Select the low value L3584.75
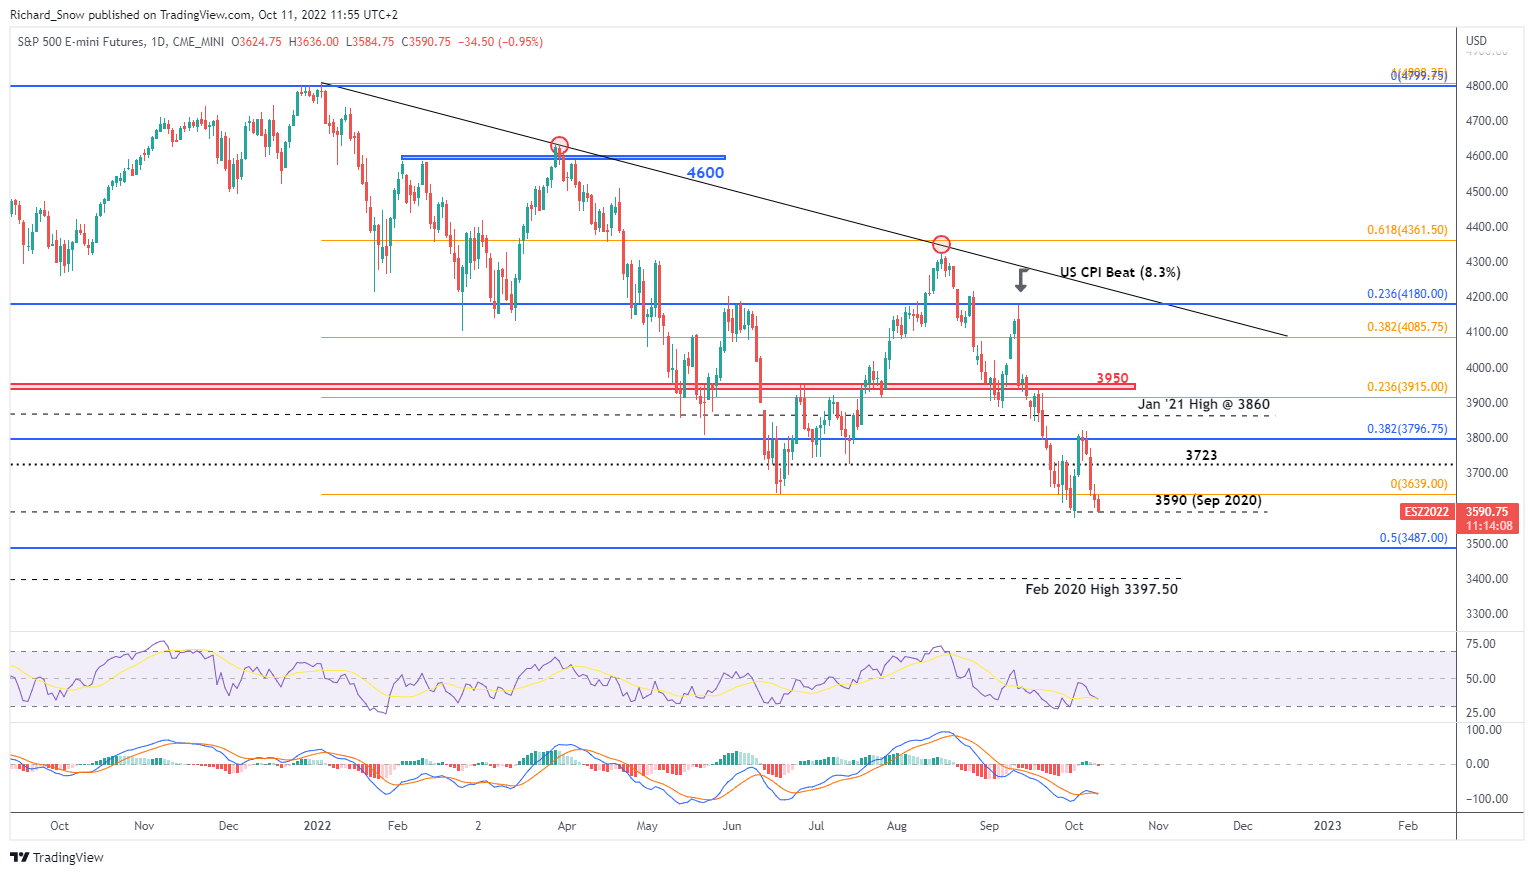 point(370,42)
